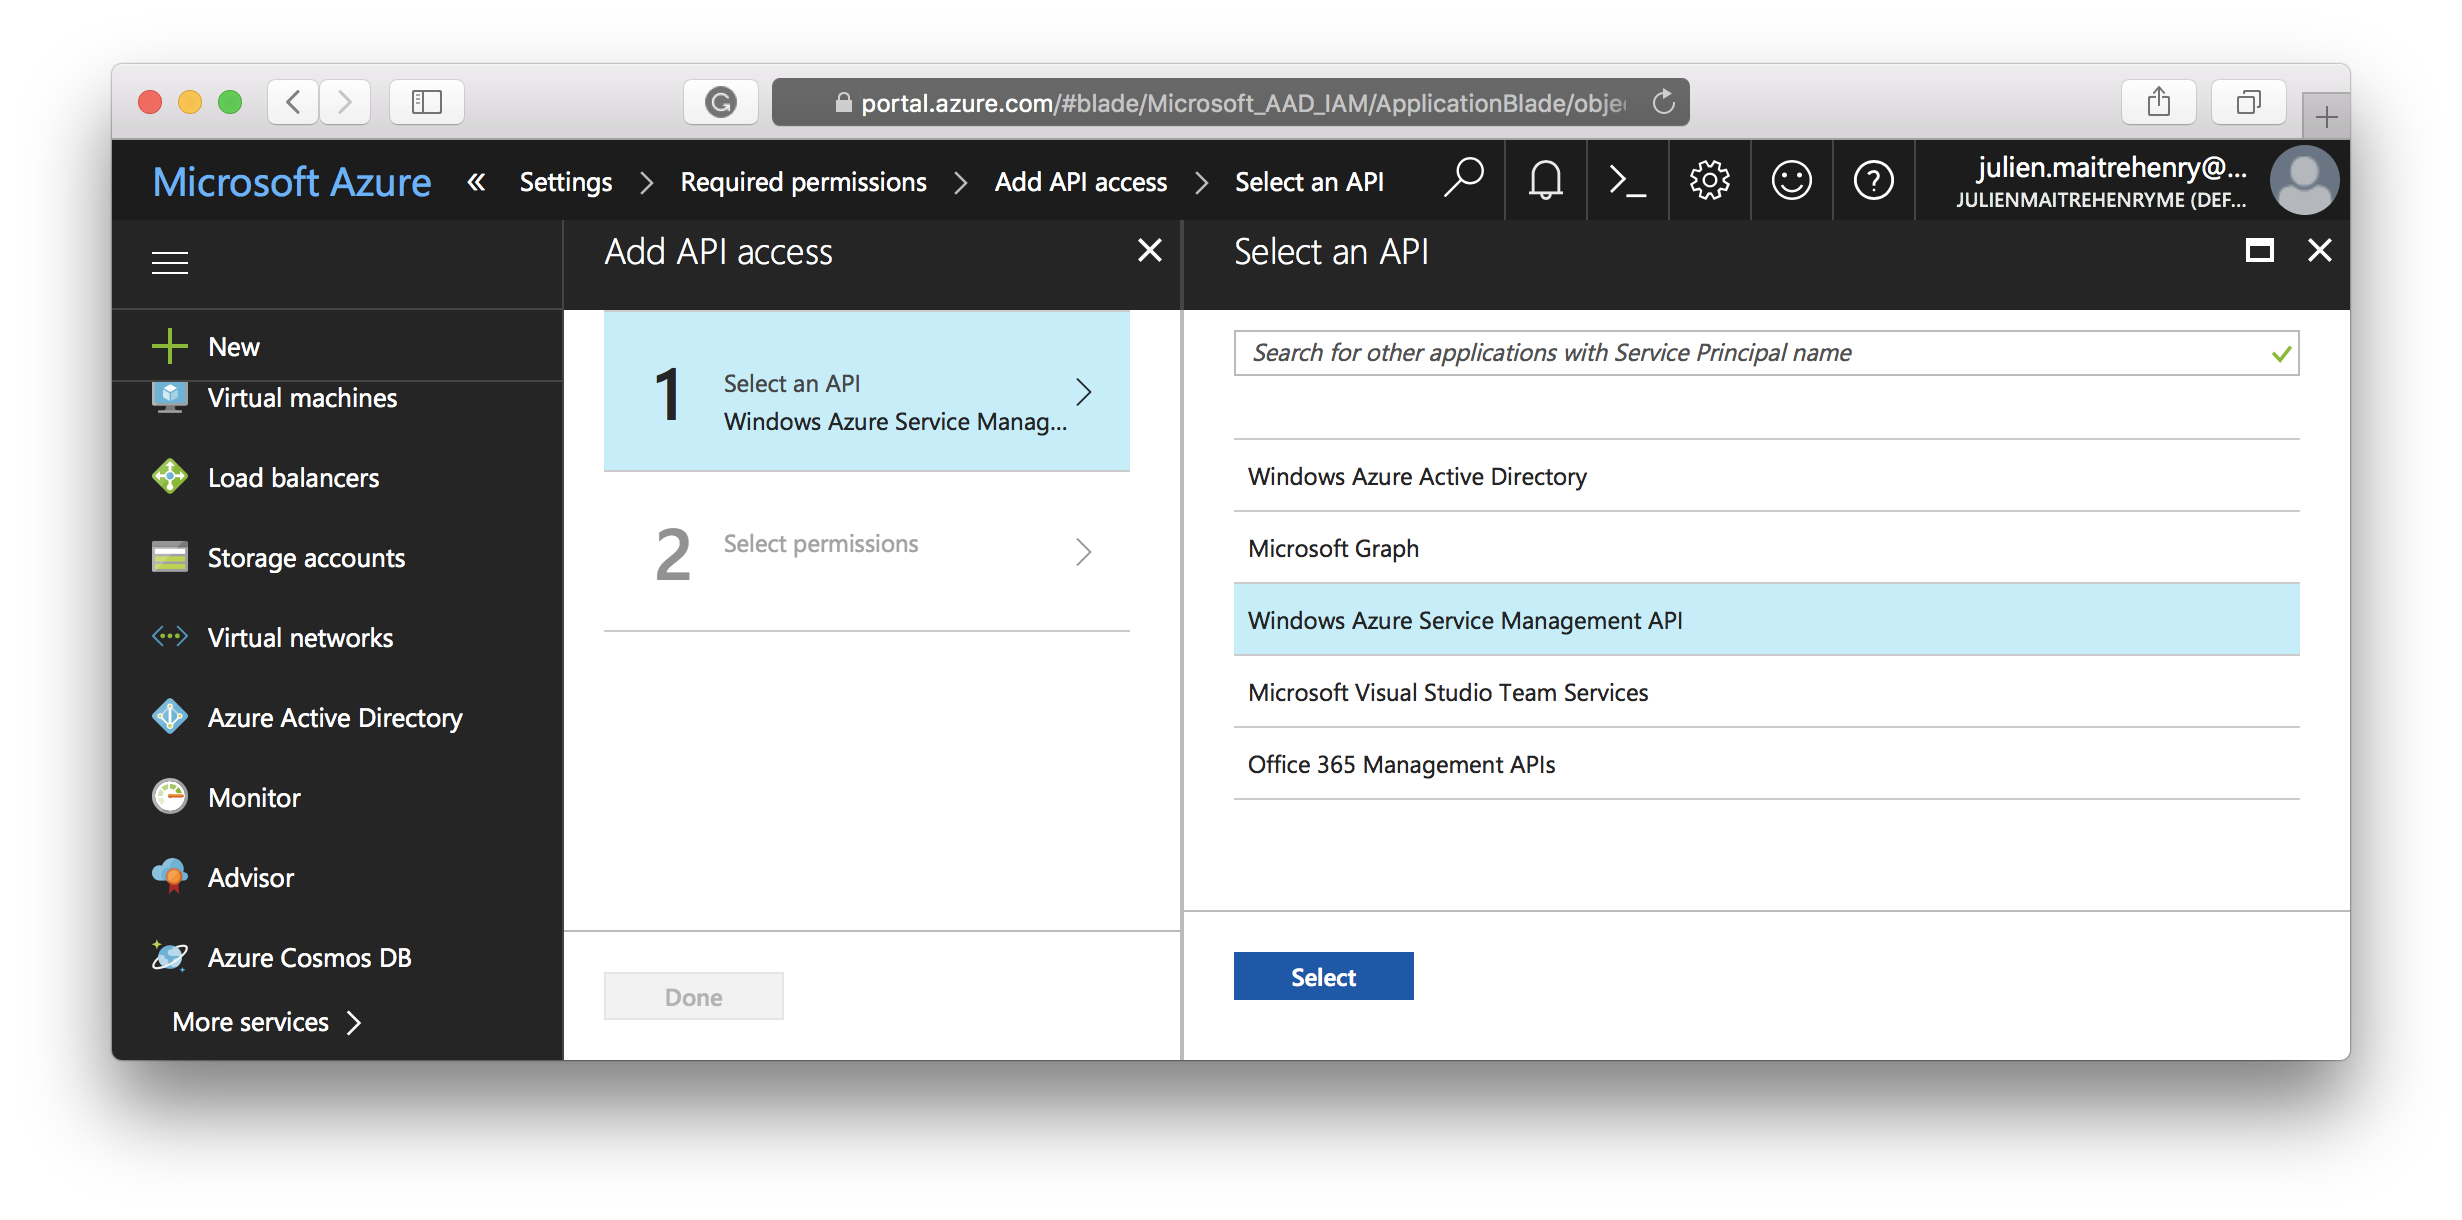Image resolution: width=2462 pixels, height=1220 pixels.
Task: Open the Safari share button
Action: [x=2158, y=102]
